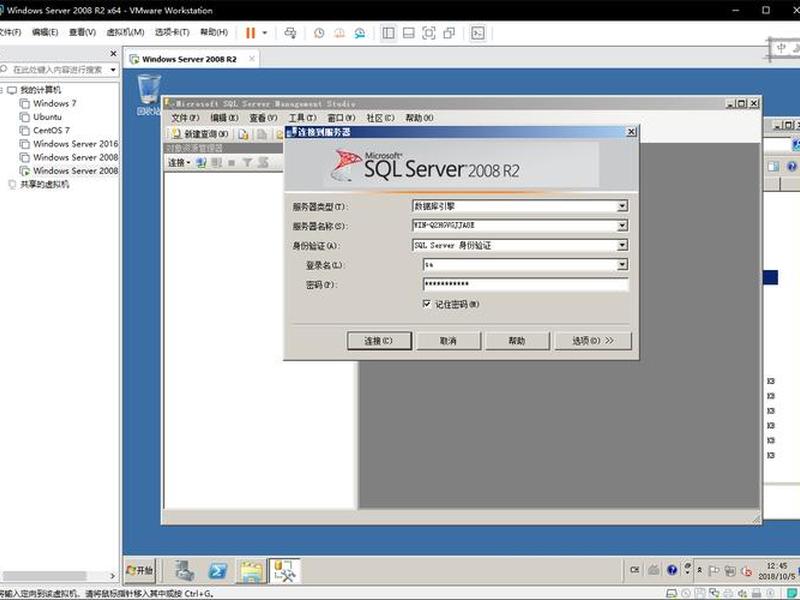Image resolution: width=800 pixels, height=600 pixels.
Task: Click the blue help icon in tray
Action: pos(672,570)
